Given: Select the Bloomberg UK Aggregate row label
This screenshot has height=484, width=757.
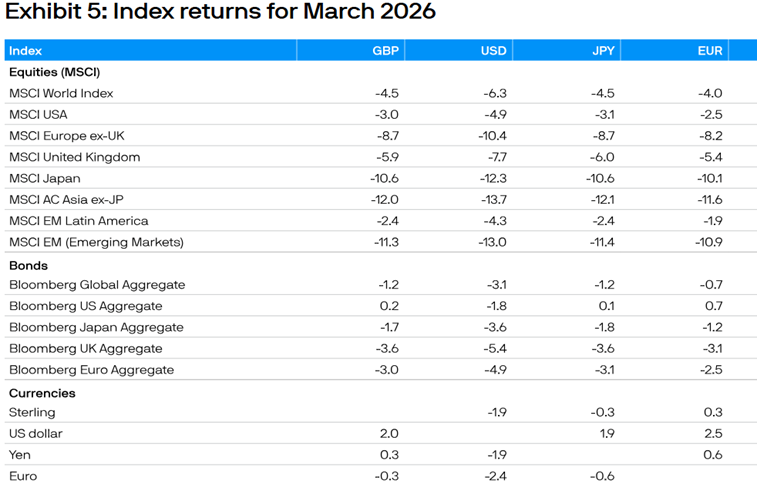Looking at the screenshot, I should tap(91, 348).
